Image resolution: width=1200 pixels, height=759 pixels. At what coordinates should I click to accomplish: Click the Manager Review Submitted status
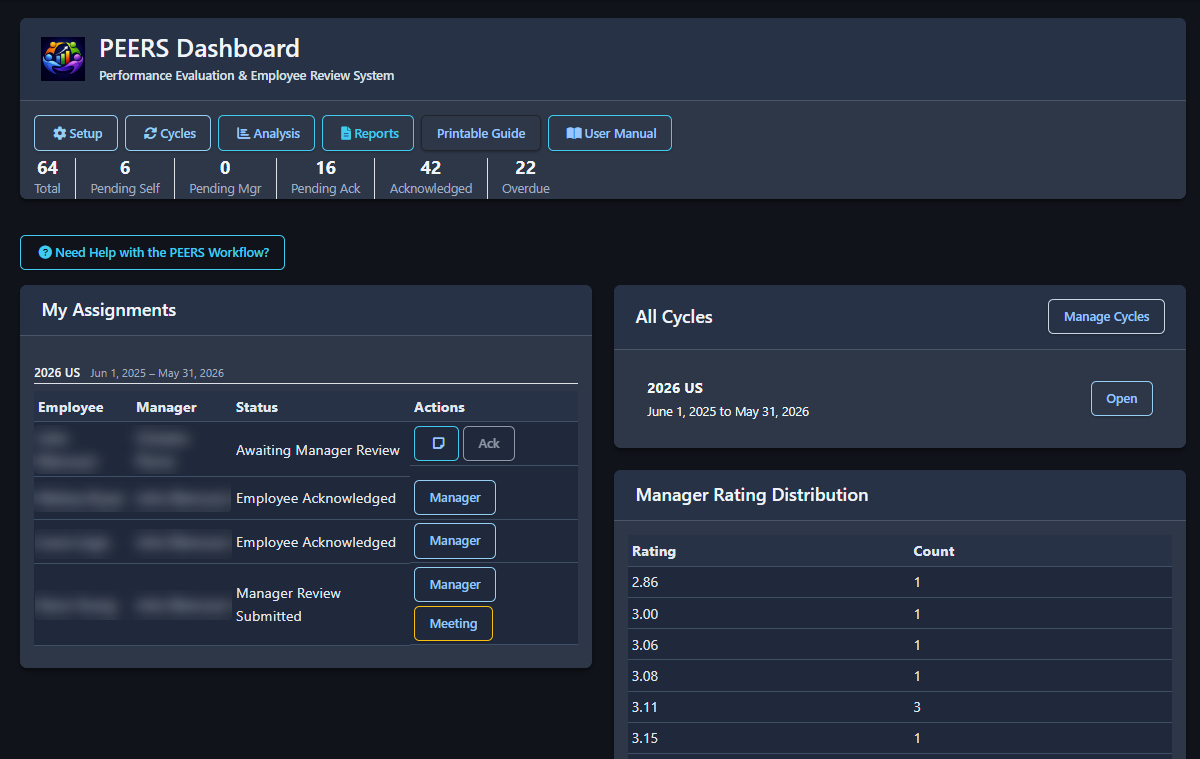[x=288, y=604]
